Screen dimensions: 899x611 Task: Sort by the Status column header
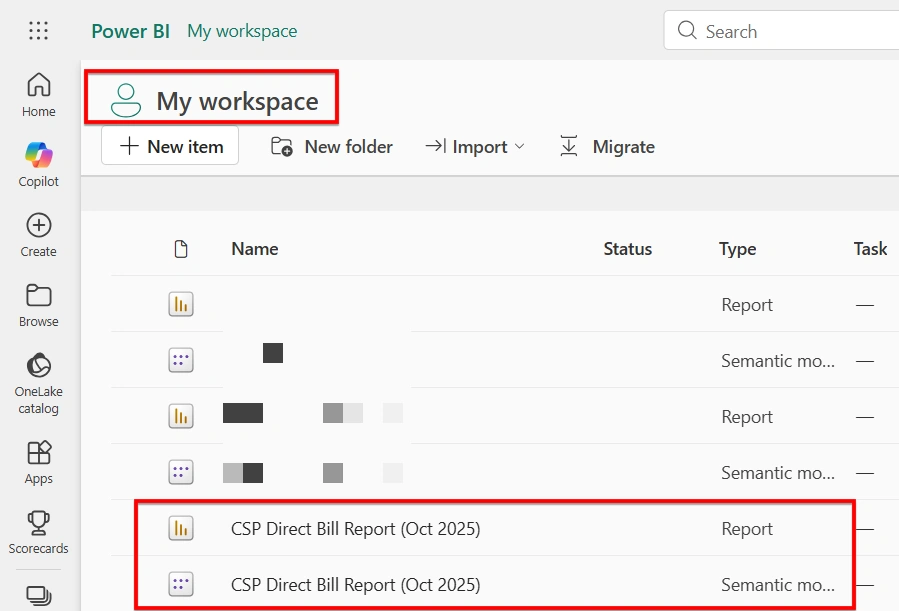pyautogui.click(x=627, y=249)
